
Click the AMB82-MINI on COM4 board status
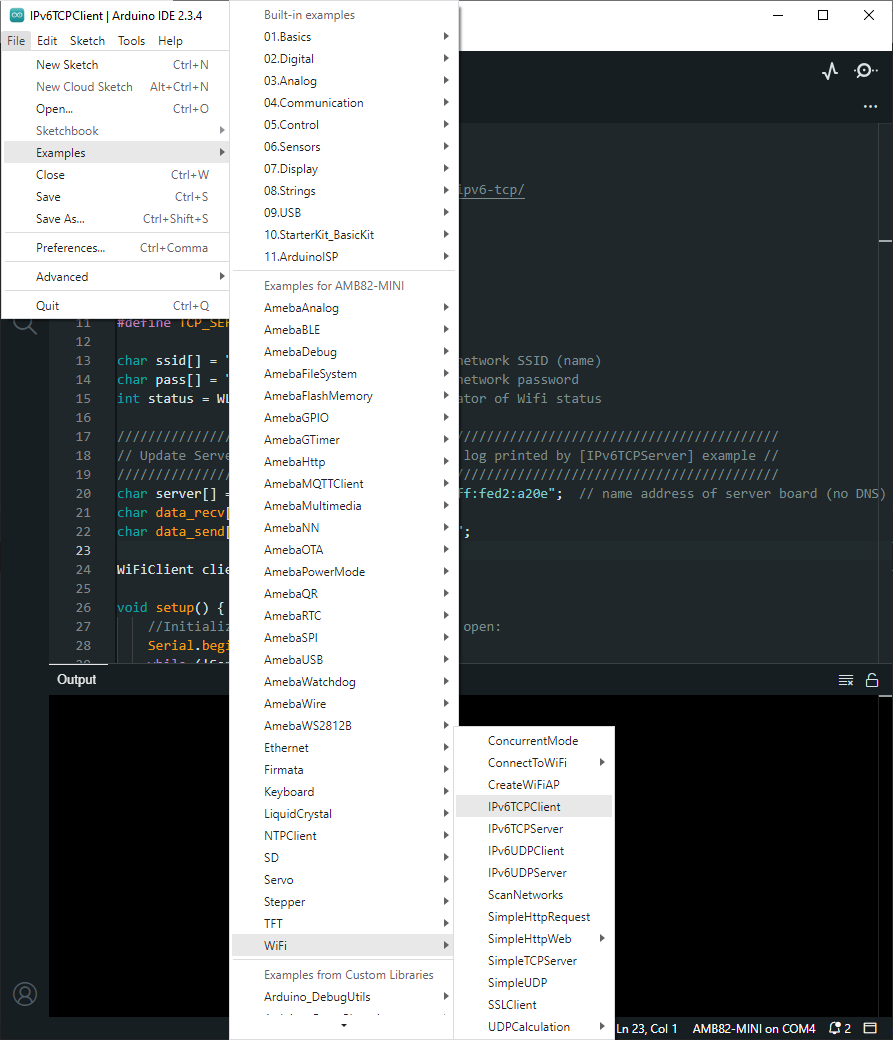tap(753, 1028)
